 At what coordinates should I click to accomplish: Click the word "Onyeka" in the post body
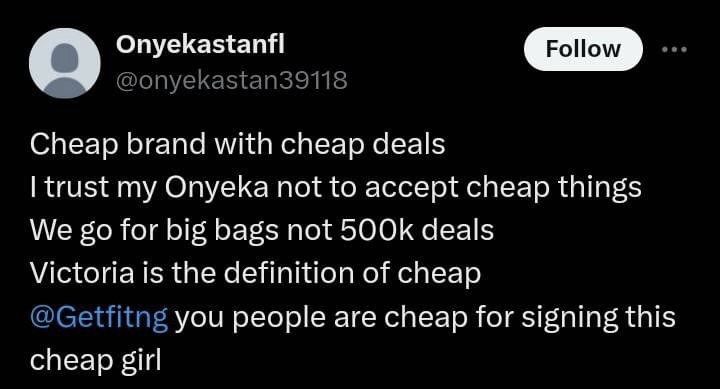[217, 188]
